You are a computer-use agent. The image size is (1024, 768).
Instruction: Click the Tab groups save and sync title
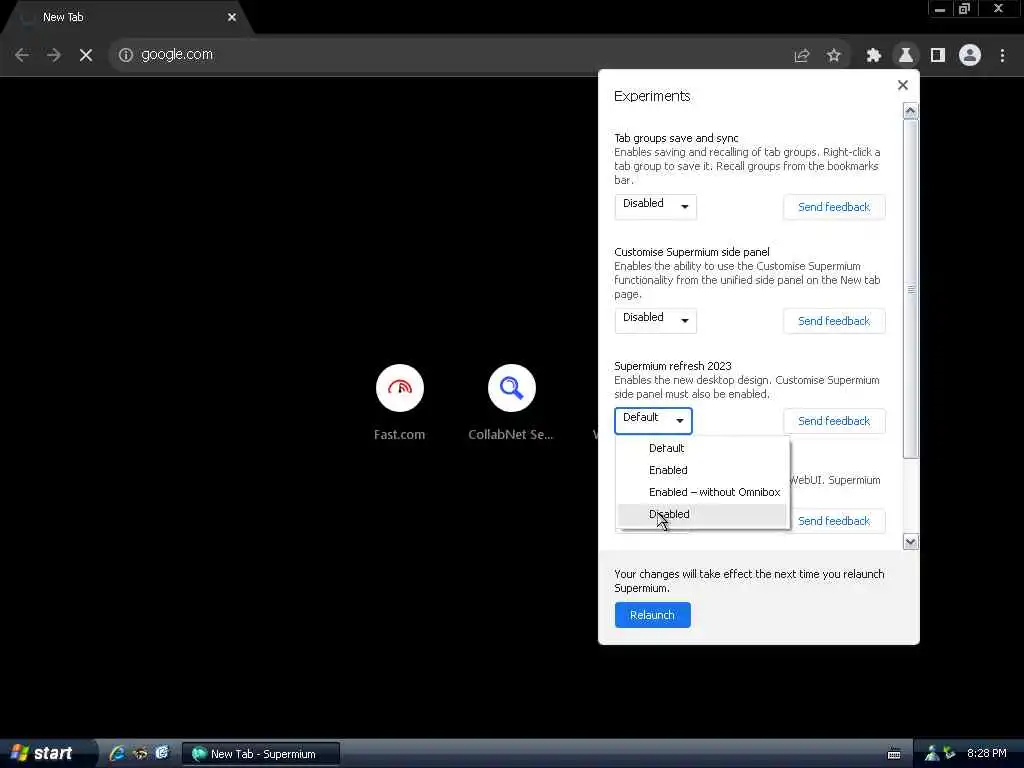[676, 138]
